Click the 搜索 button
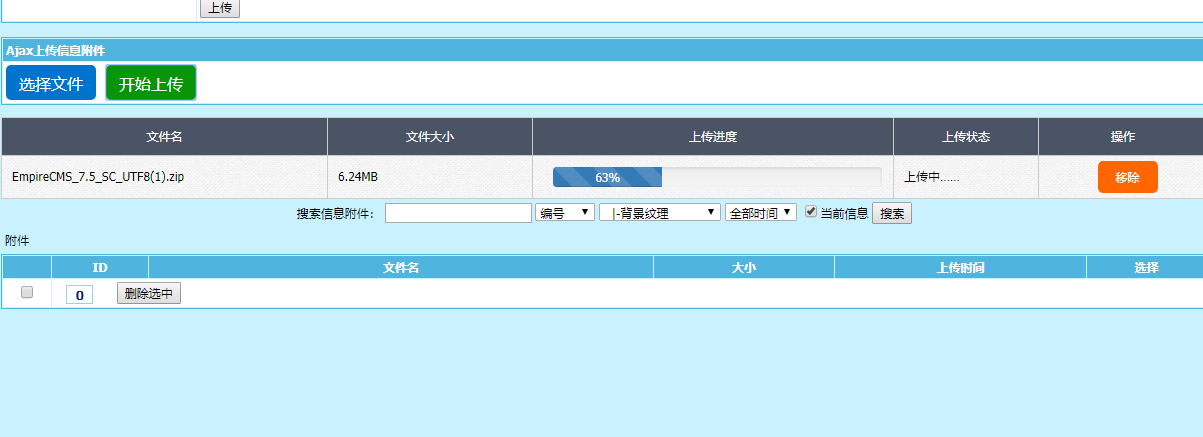1203x437 pixels. [x=892, y=213]
